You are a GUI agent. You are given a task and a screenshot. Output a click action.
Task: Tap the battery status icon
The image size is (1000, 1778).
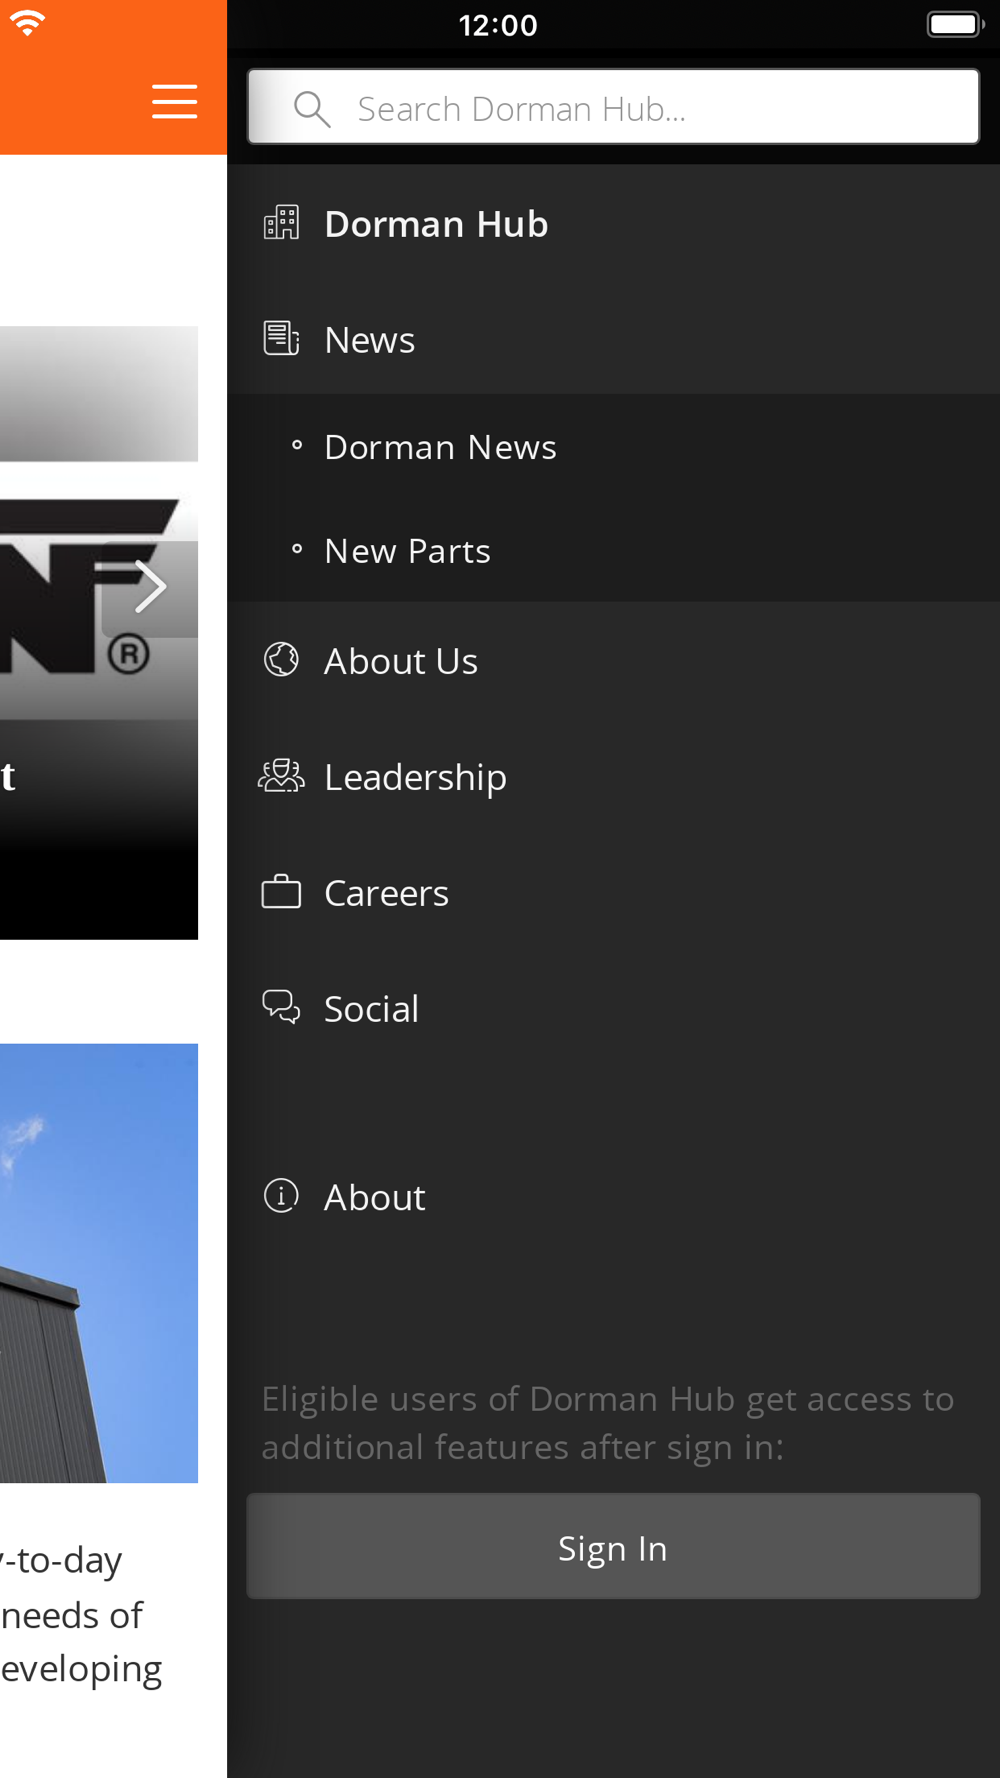[x=955, y=24]
